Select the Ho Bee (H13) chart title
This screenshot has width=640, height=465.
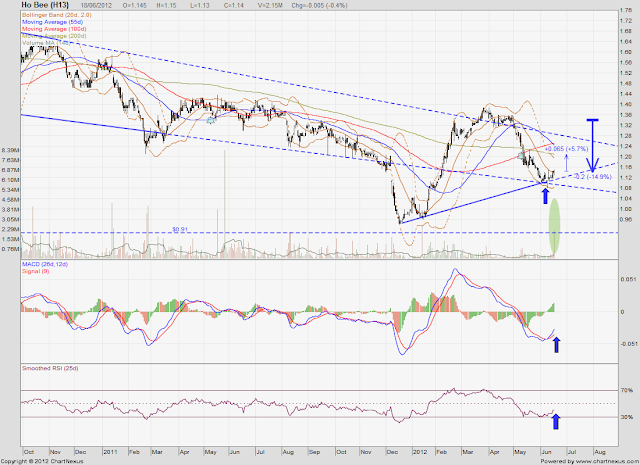coord(45,5)
